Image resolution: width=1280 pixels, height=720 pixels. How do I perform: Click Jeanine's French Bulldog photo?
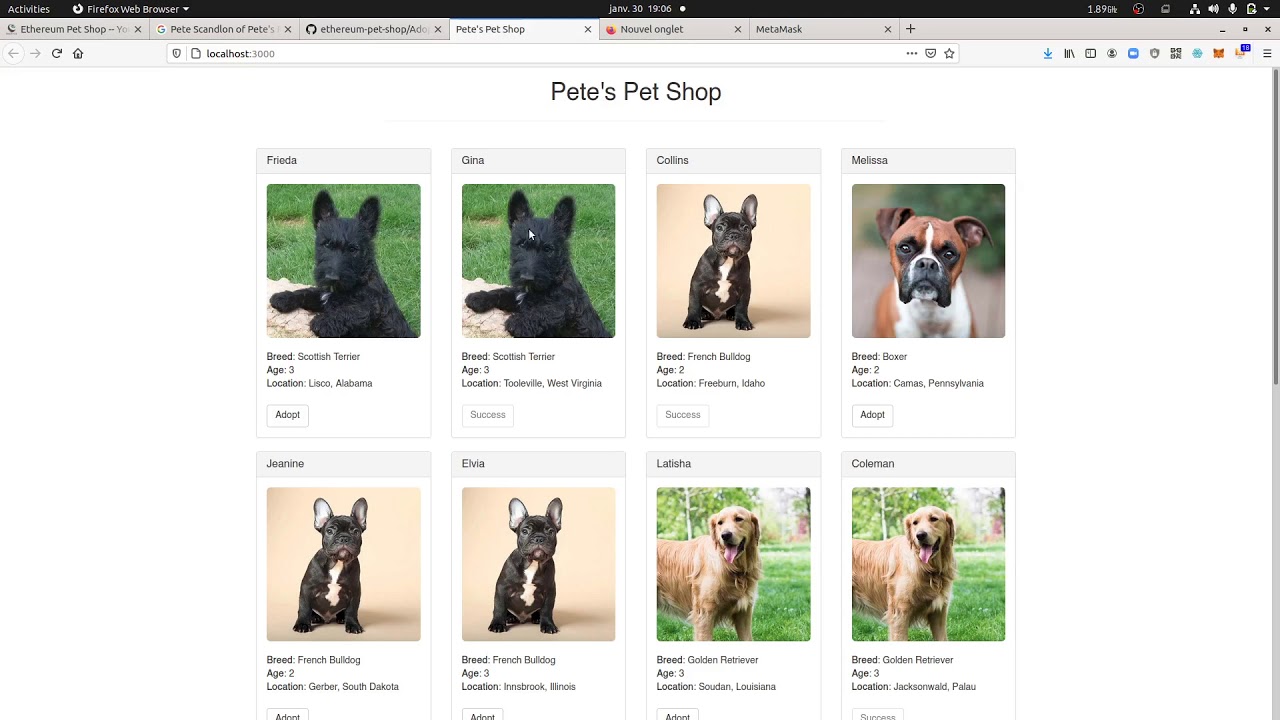[x=343, y=564]
